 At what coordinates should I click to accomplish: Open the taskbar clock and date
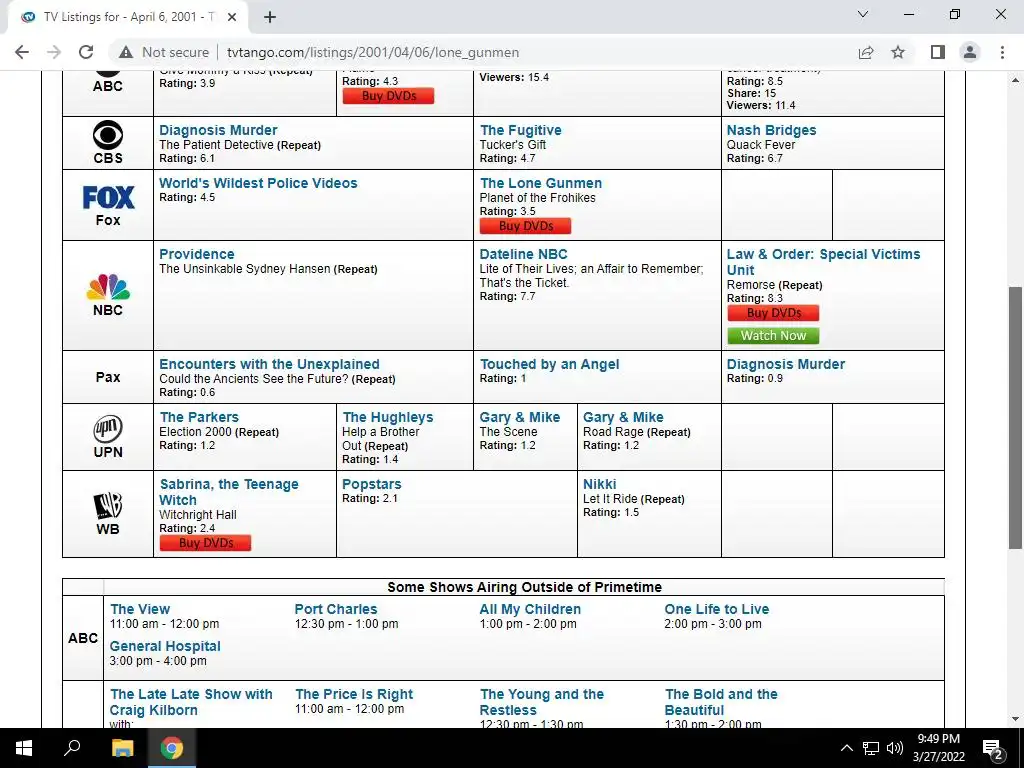click(938, 748)
